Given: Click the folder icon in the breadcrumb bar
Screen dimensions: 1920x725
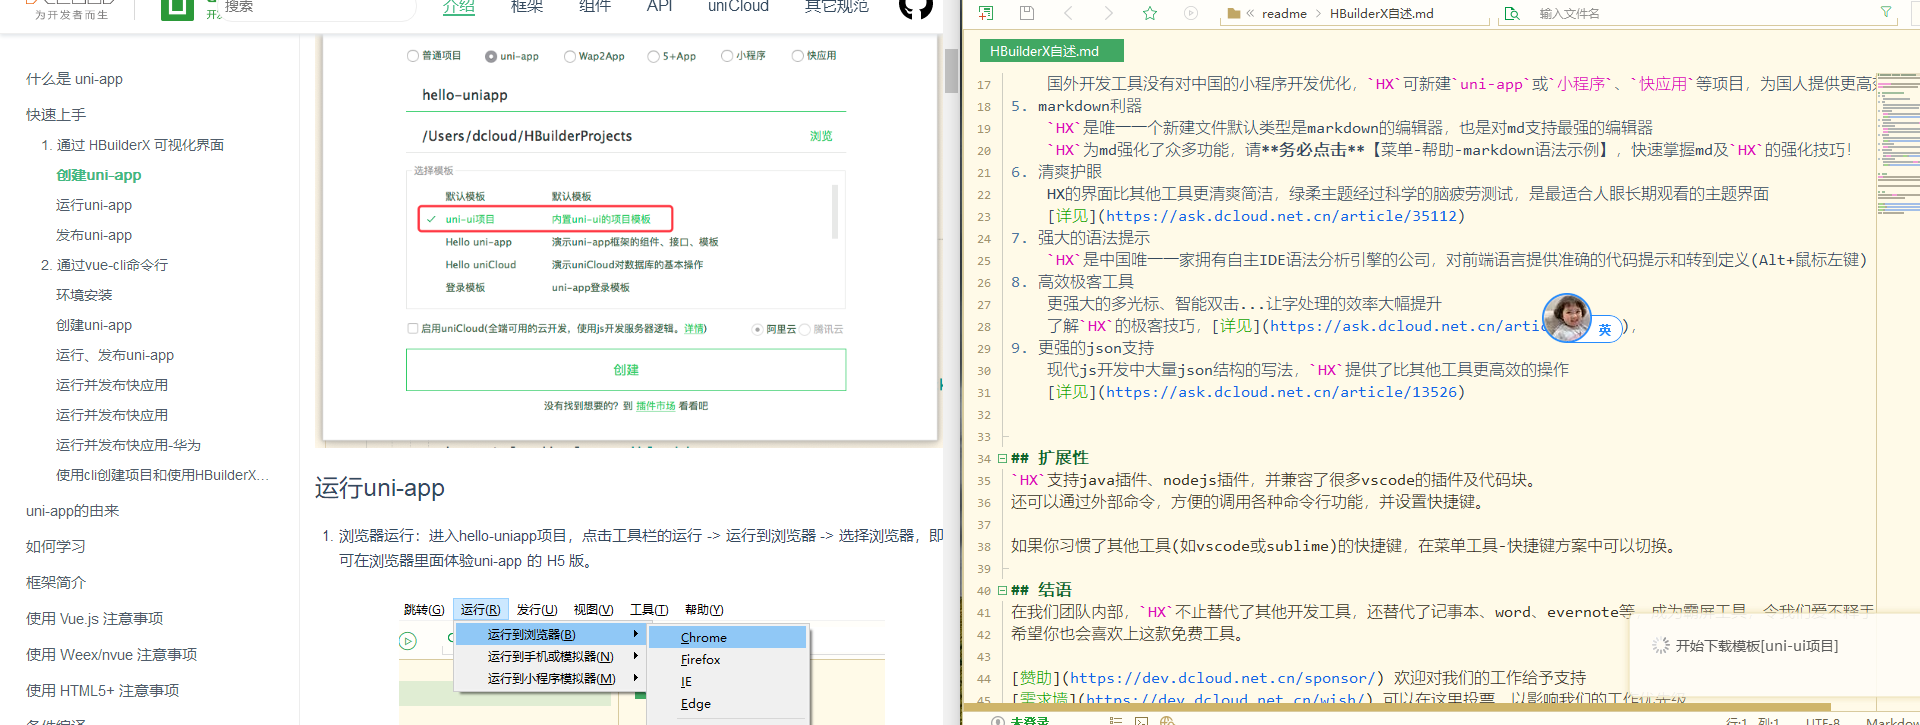Looking at the screenshot, I should pos(1234,13).
